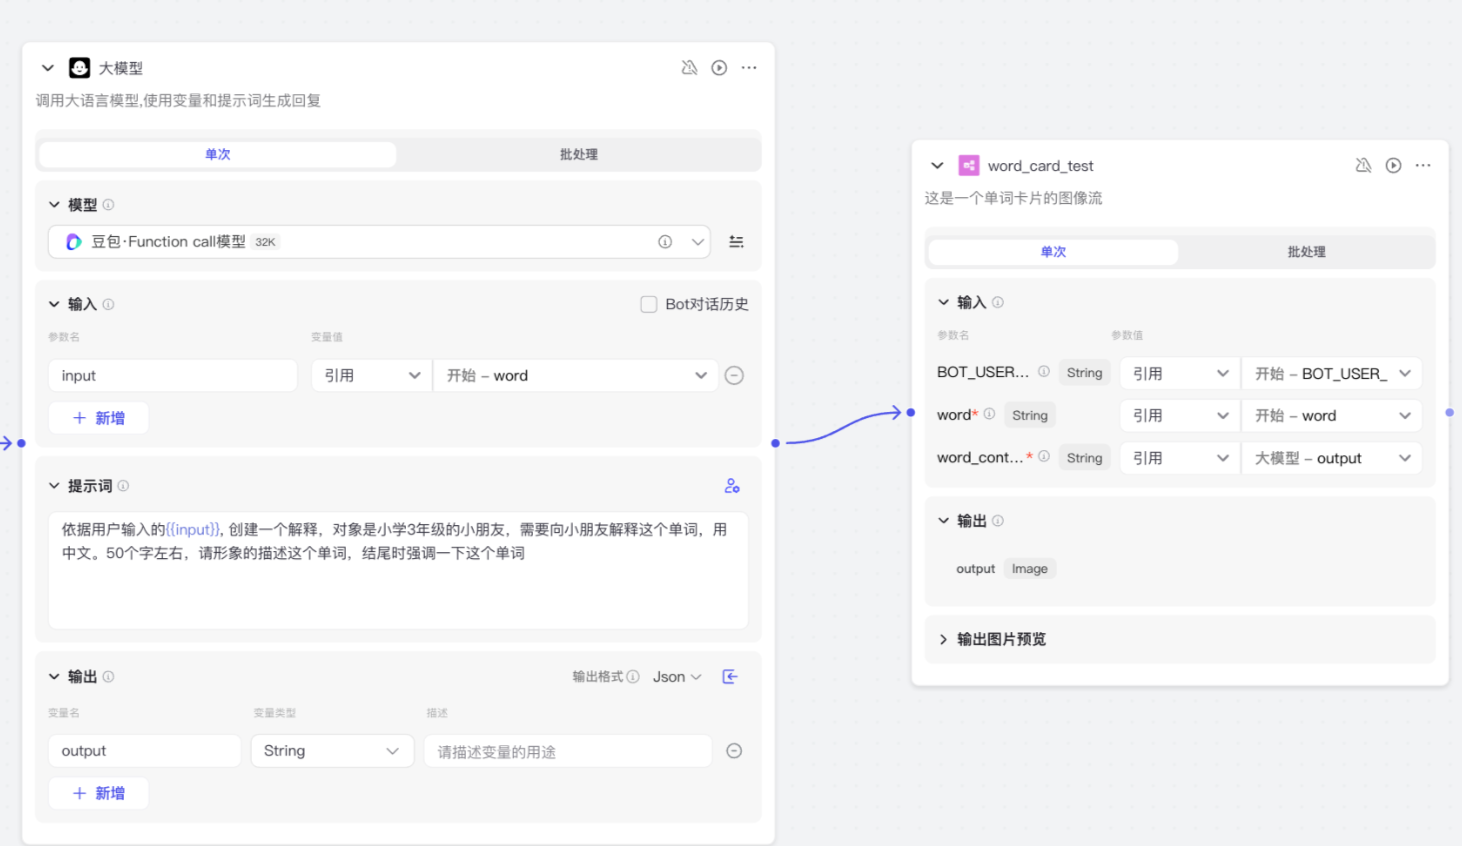Expand the 输出图片预览 section

click(x=943, y=639)
